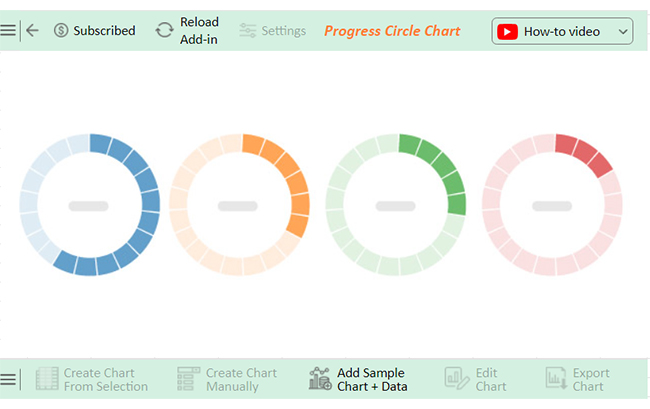Click the back arrow icon

click(32, 31)
